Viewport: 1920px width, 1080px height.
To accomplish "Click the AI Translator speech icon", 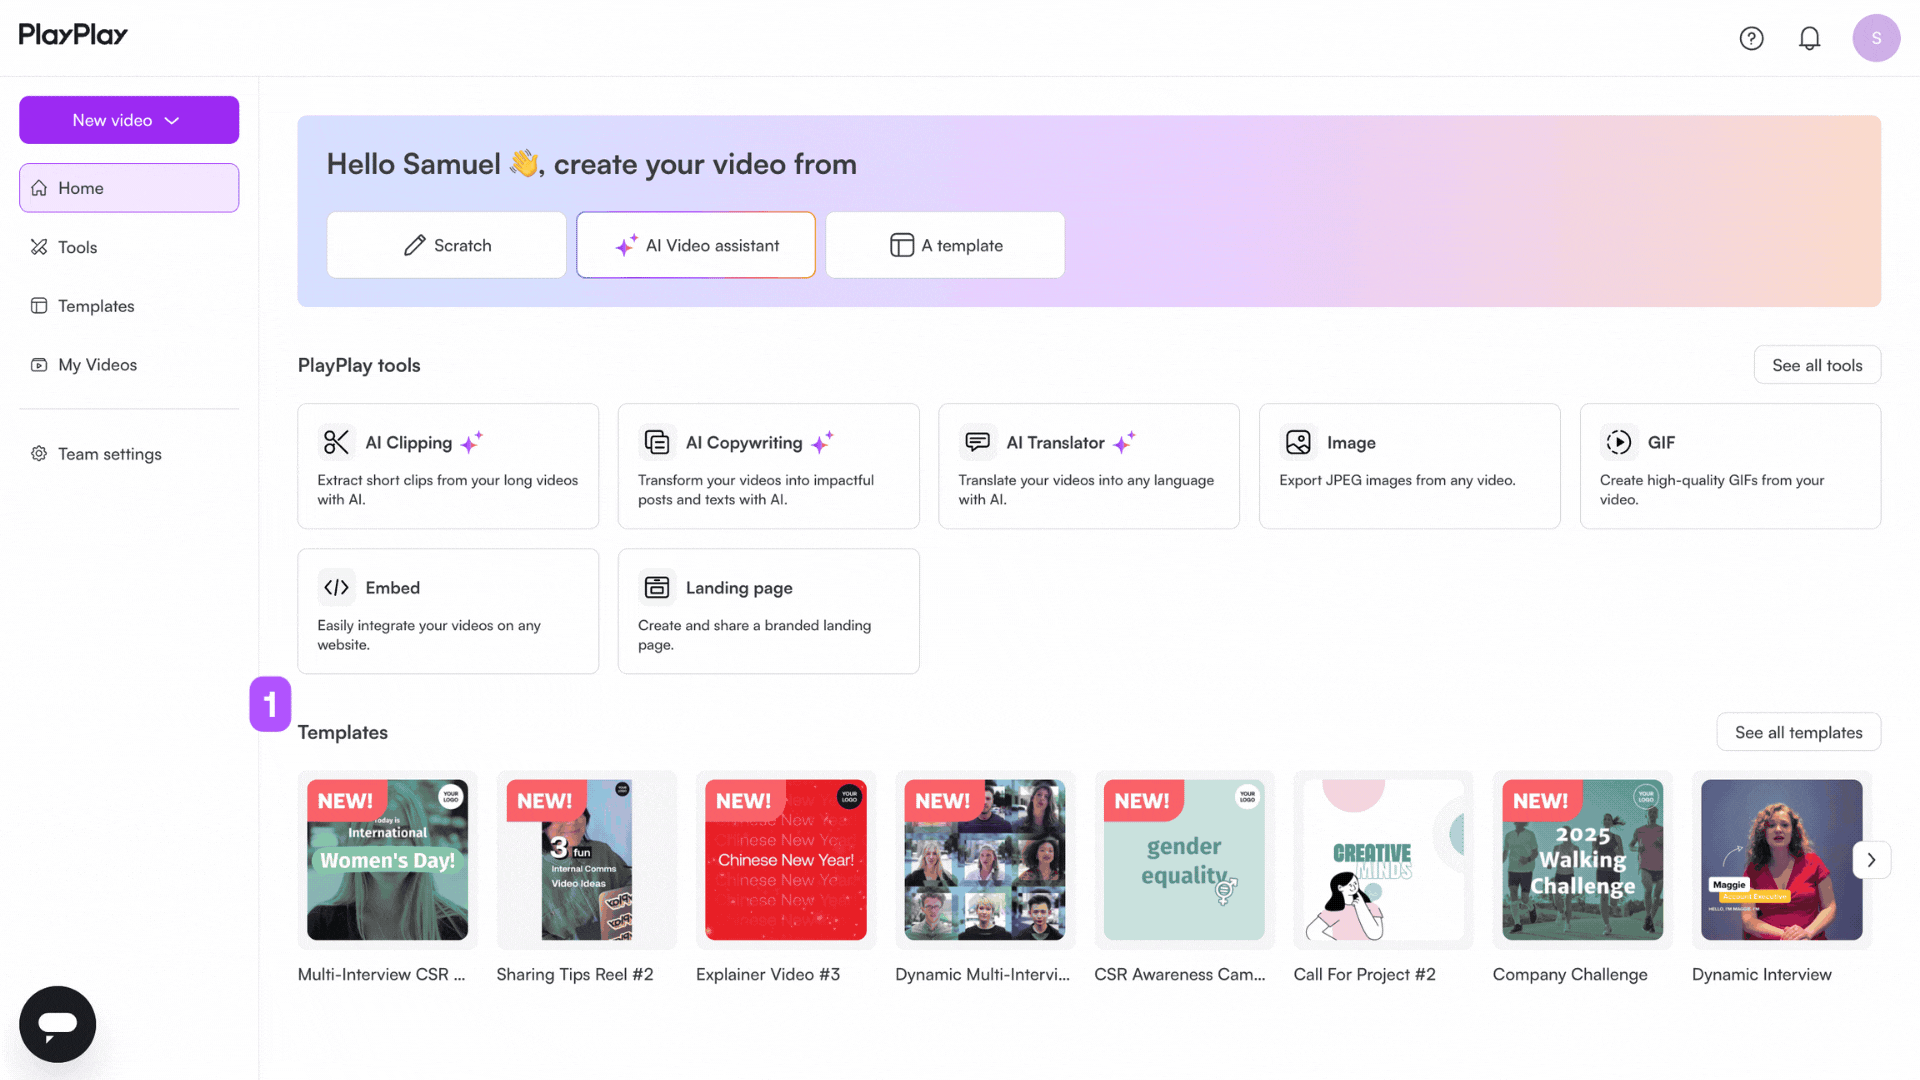I will [x=977, y=442].
